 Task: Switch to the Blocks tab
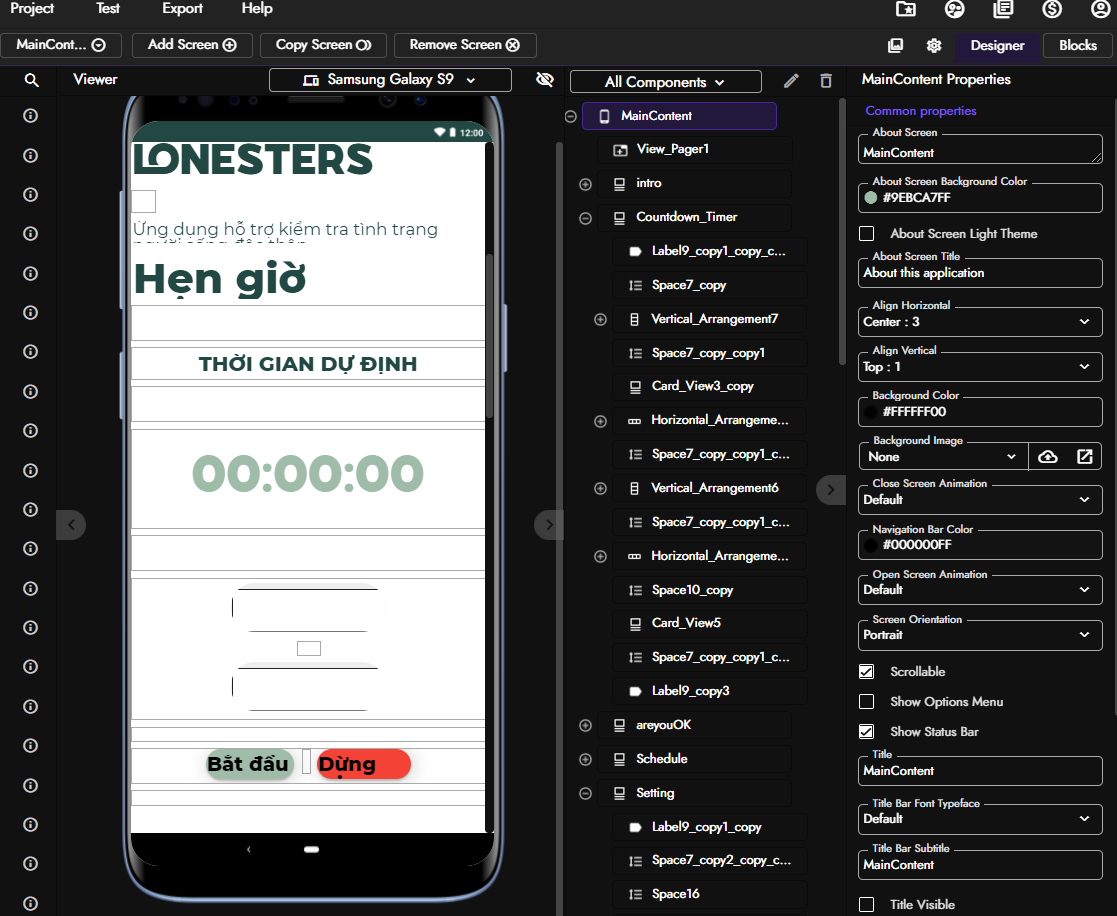tap(1077, 45)
